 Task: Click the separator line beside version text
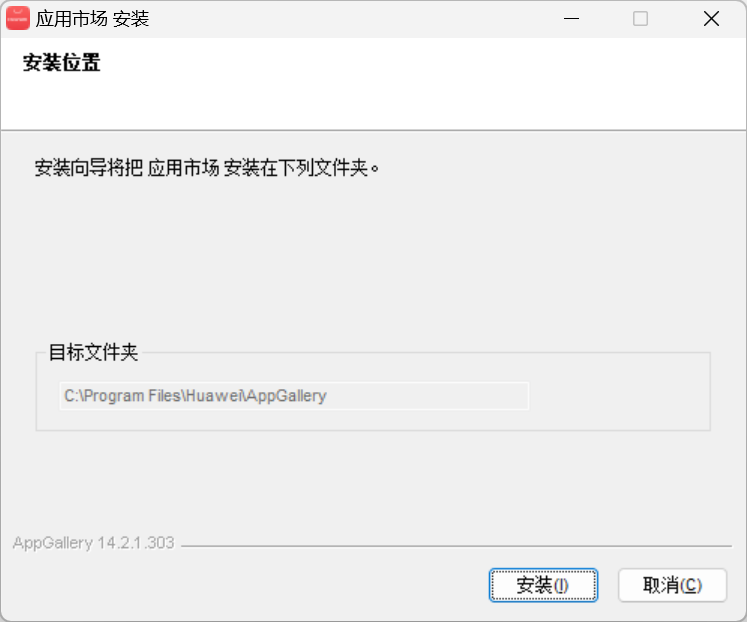coord(450,546)
